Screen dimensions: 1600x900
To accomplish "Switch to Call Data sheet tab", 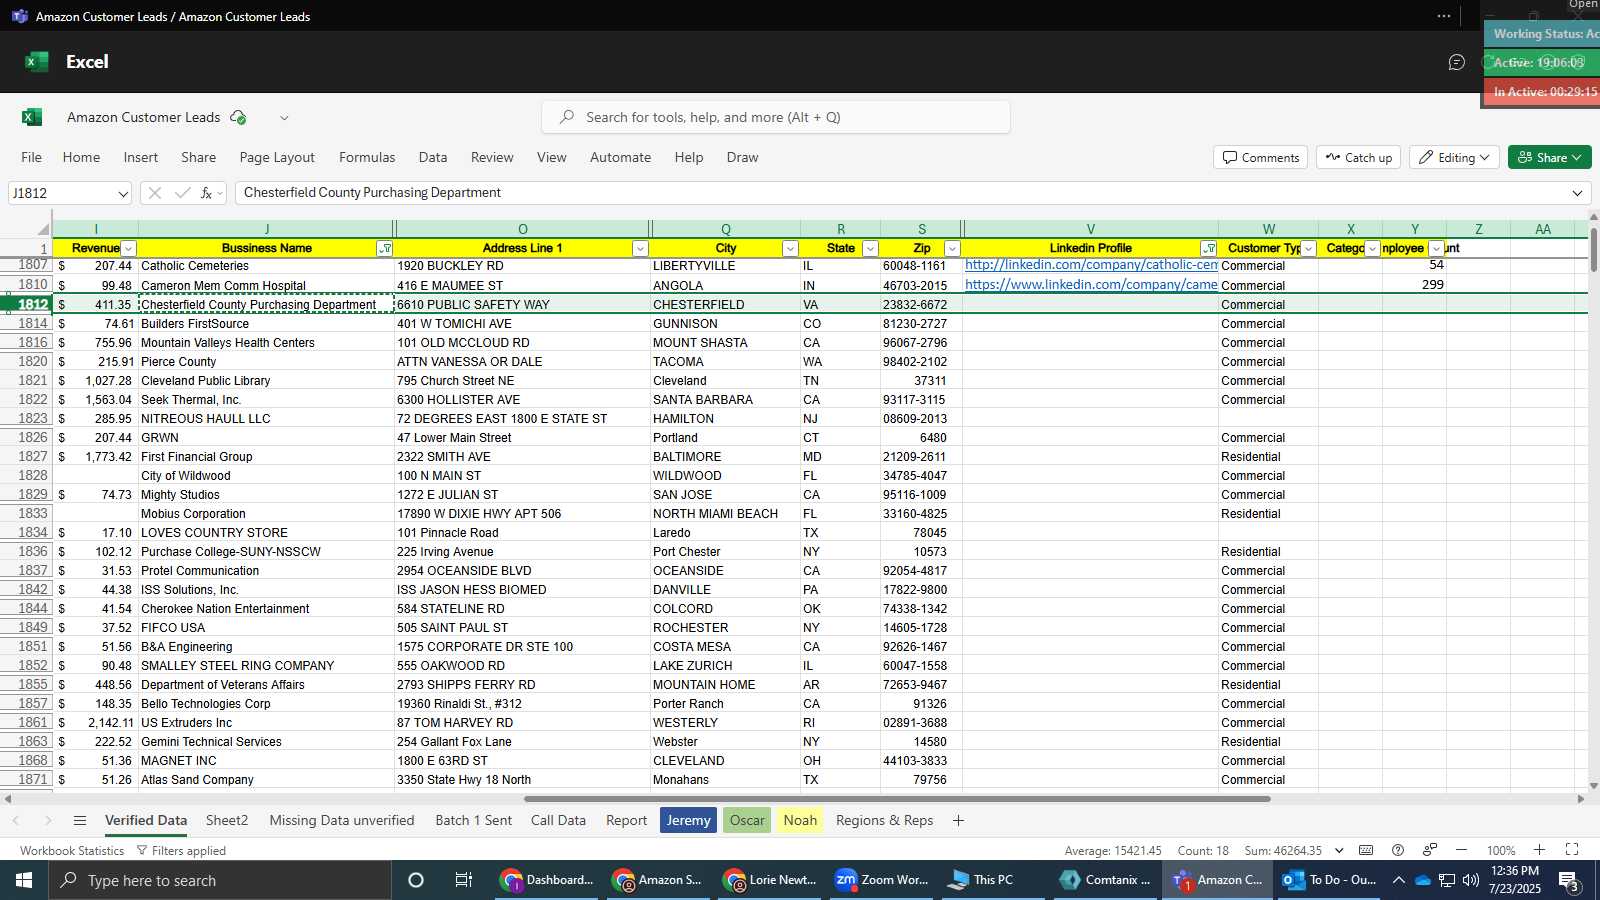I will [x=558, y=820].
